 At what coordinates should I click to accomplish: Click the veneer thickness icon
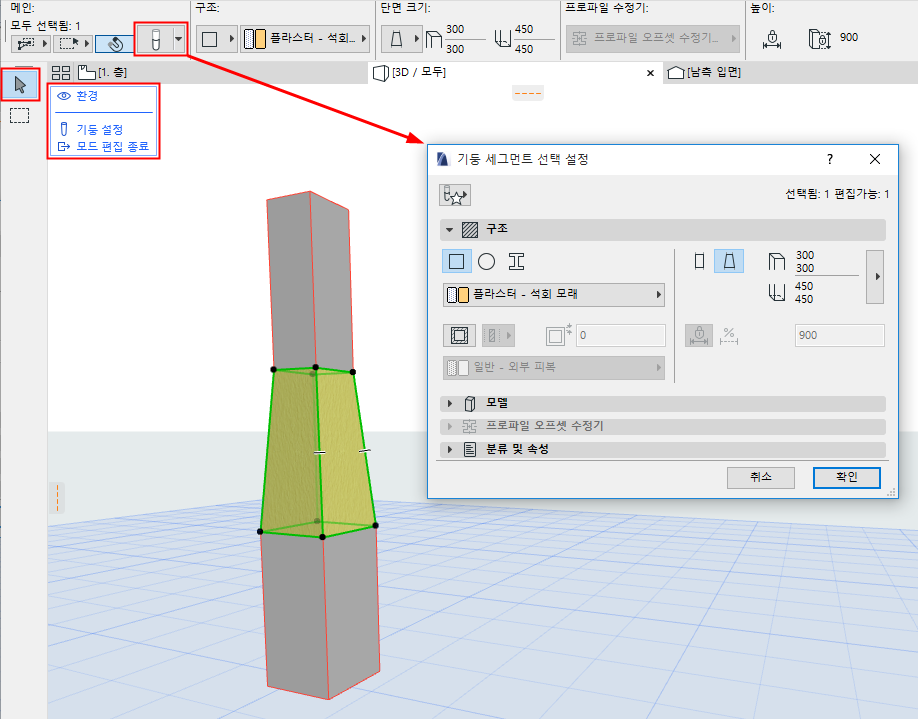(558, 335)
